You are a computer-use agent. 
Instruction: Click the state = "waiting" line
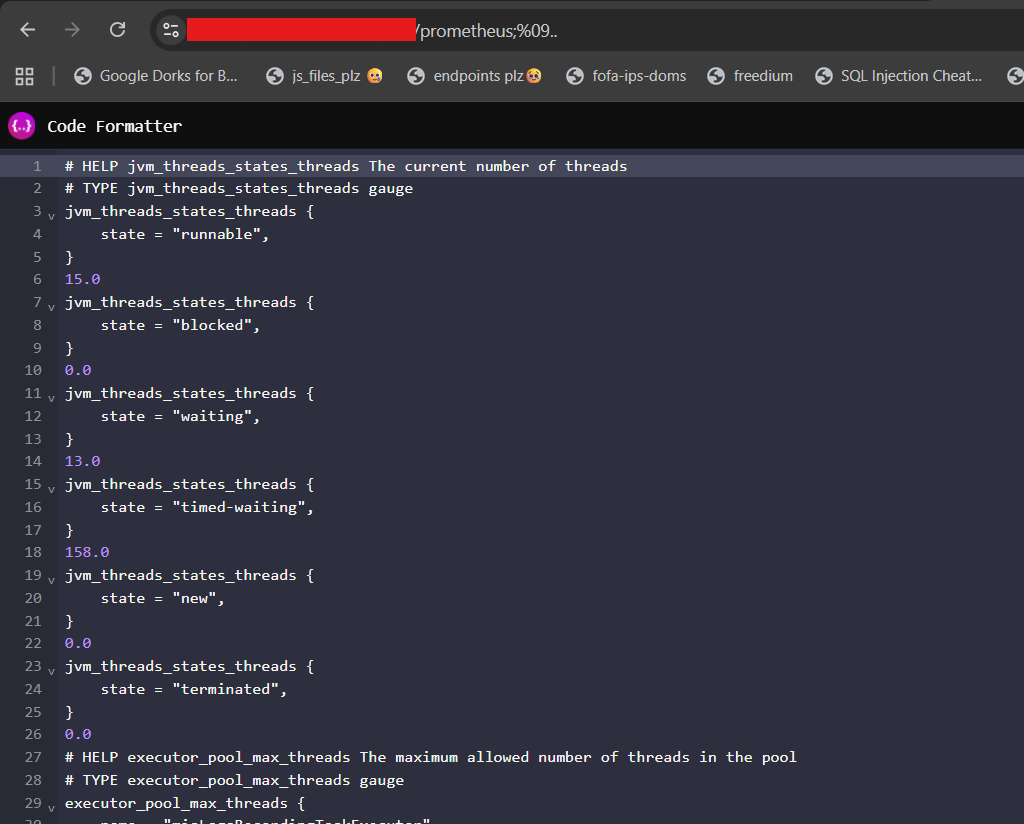tap(180, 416)
